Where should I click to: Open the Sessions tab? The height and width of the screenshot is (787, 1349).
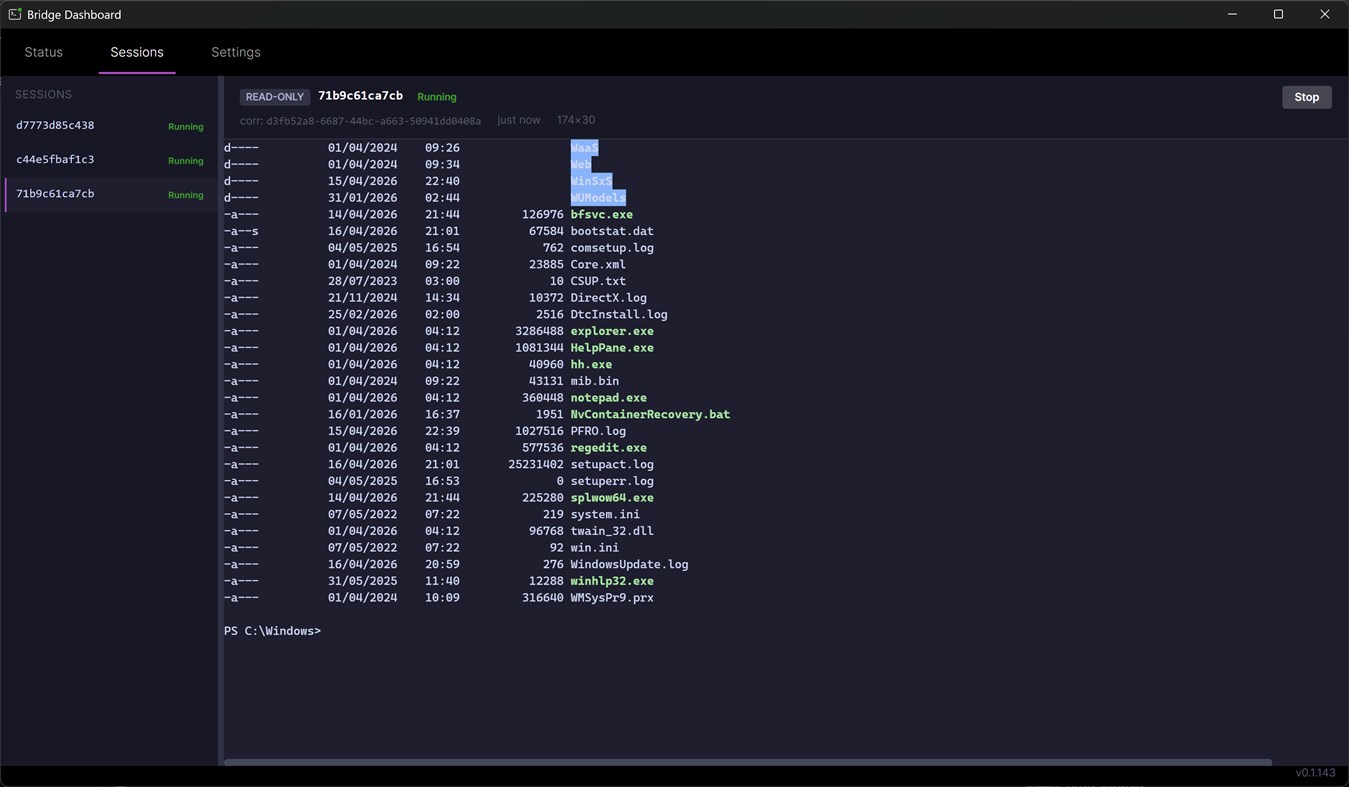coord(137,52)
